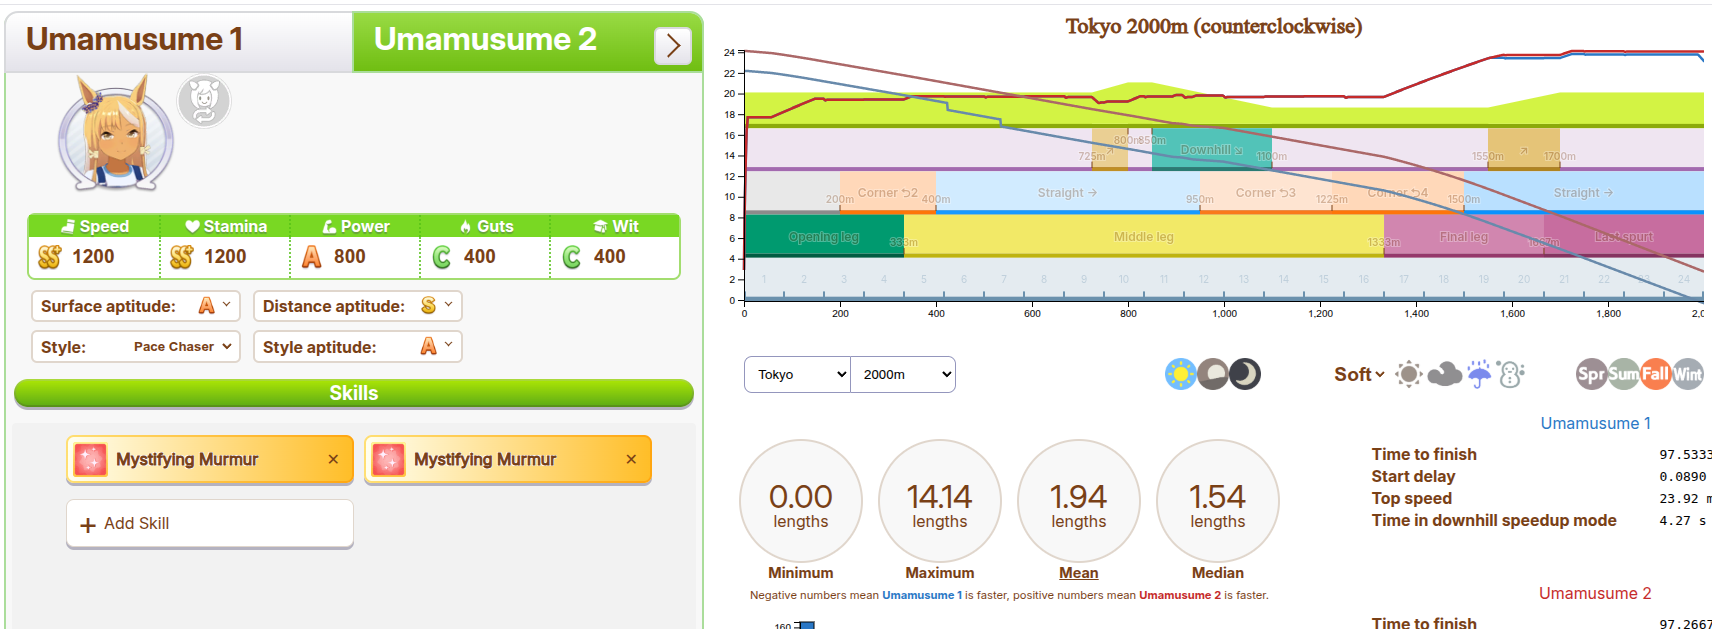Viewport: 1712px width, 629px height.
Task: Select the Winter season button
Action: pyautogui.click(x=1687, y=374)
